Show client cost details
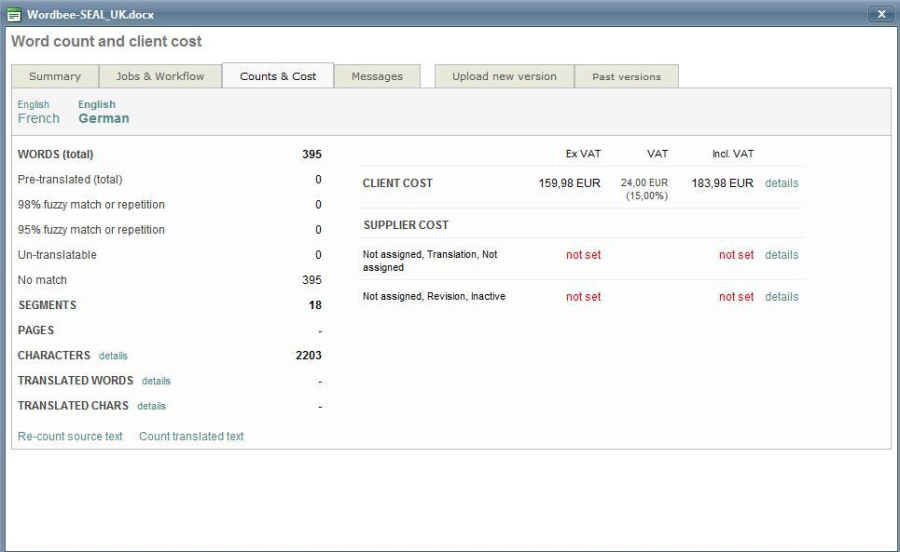The image size is (900, 552). pos(781,183)
